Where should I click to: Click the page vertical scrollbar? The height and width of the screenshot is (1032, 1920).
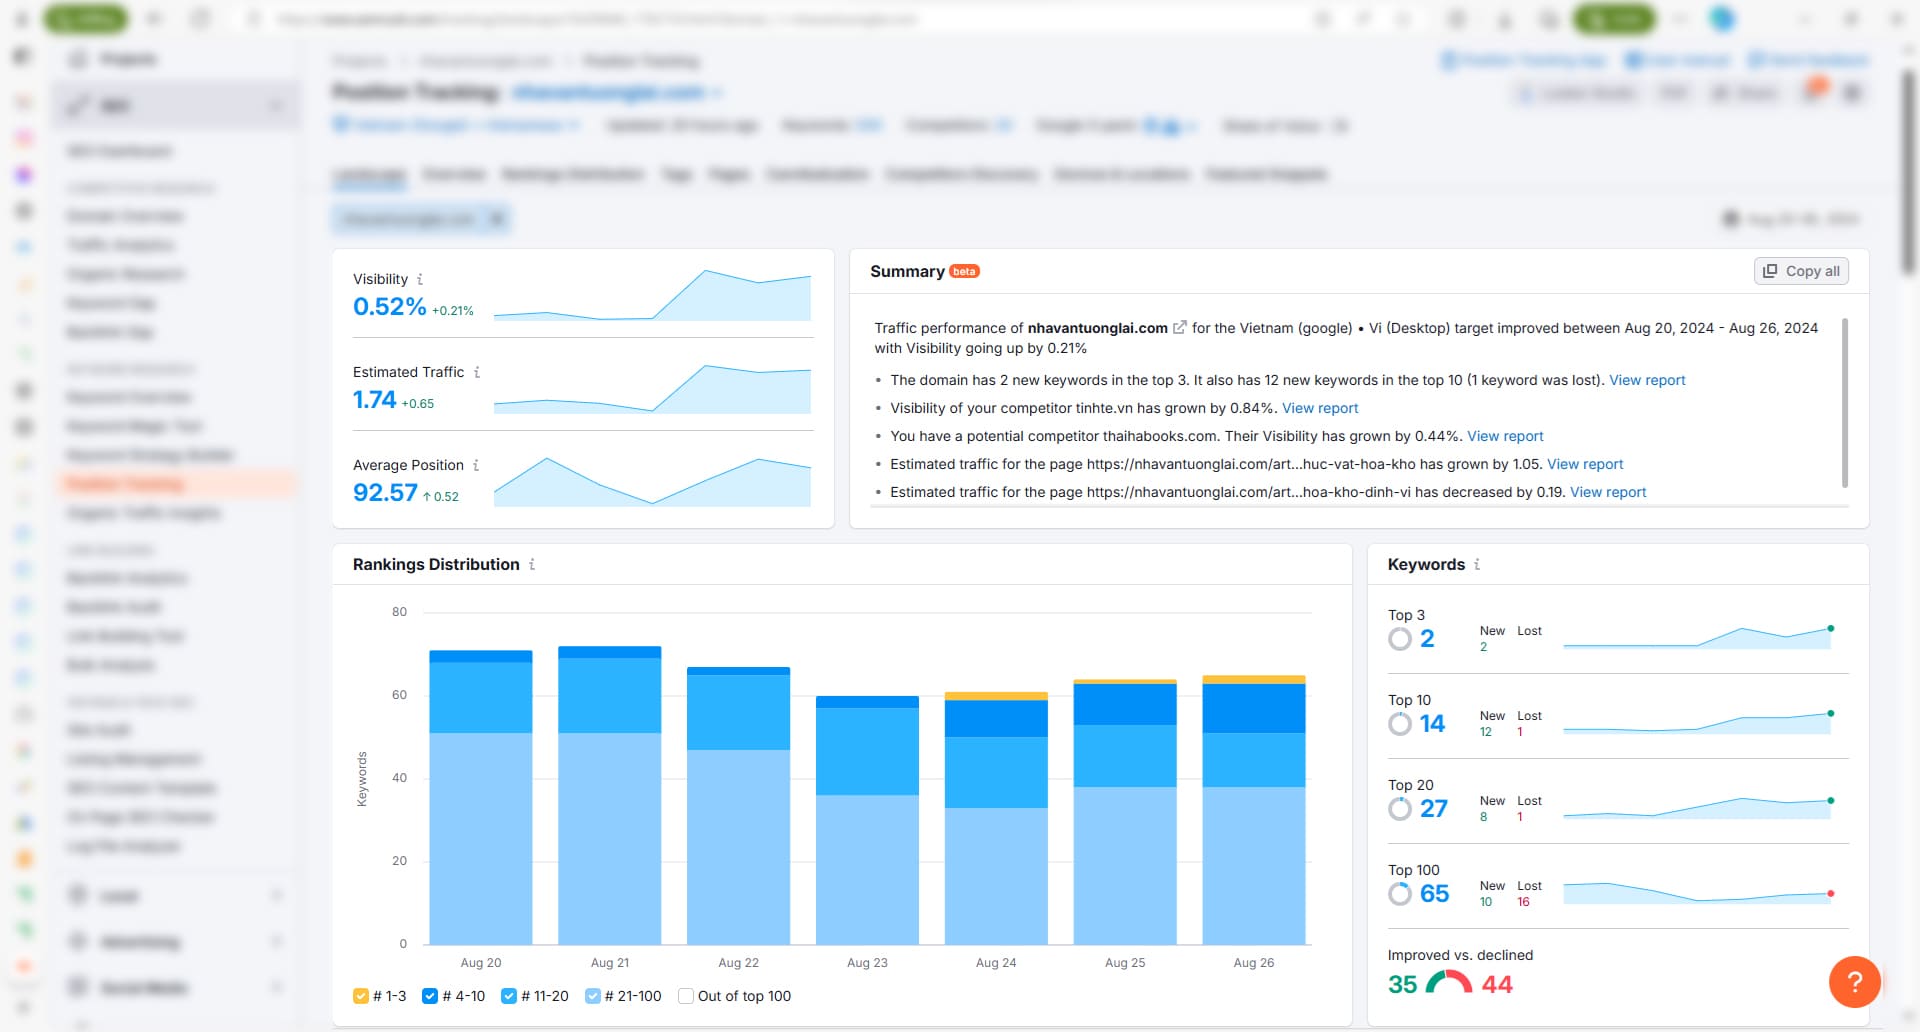pyautogui.click(x=1910, y=170)
